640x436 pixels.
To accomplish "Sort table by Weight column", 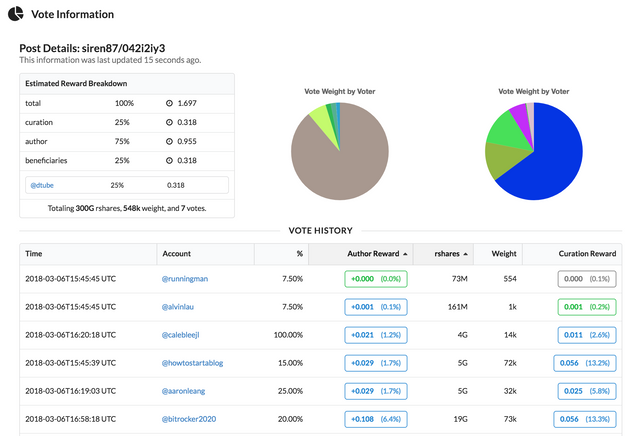I will pyautogui.click(x=498, y=254).
